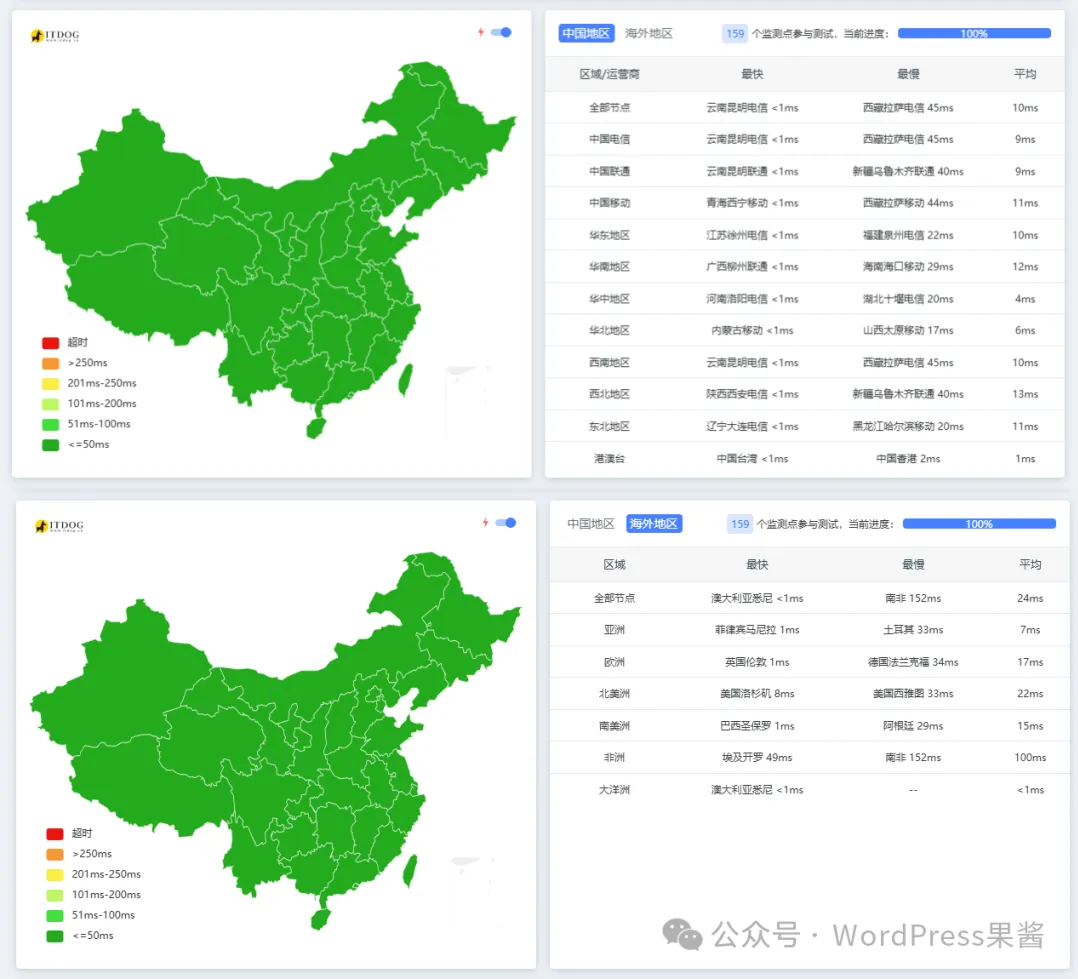Select the 北美洲 row in the overseas table

click(614, 694)
